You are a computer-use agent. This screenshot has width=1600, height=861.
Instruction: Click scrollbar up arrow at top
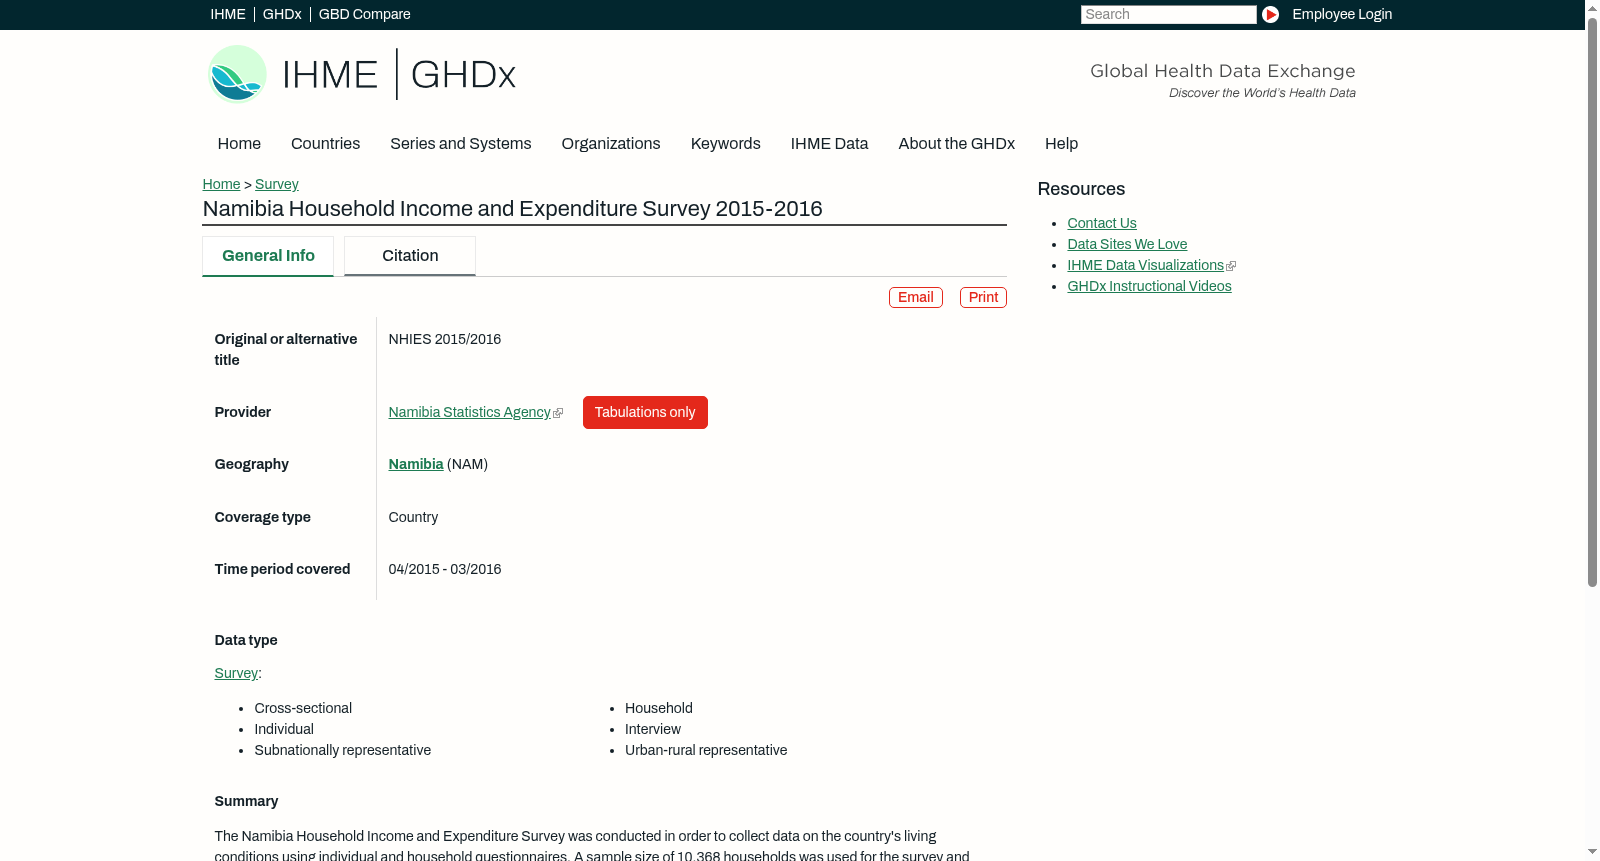click(x=1592, y=7)
